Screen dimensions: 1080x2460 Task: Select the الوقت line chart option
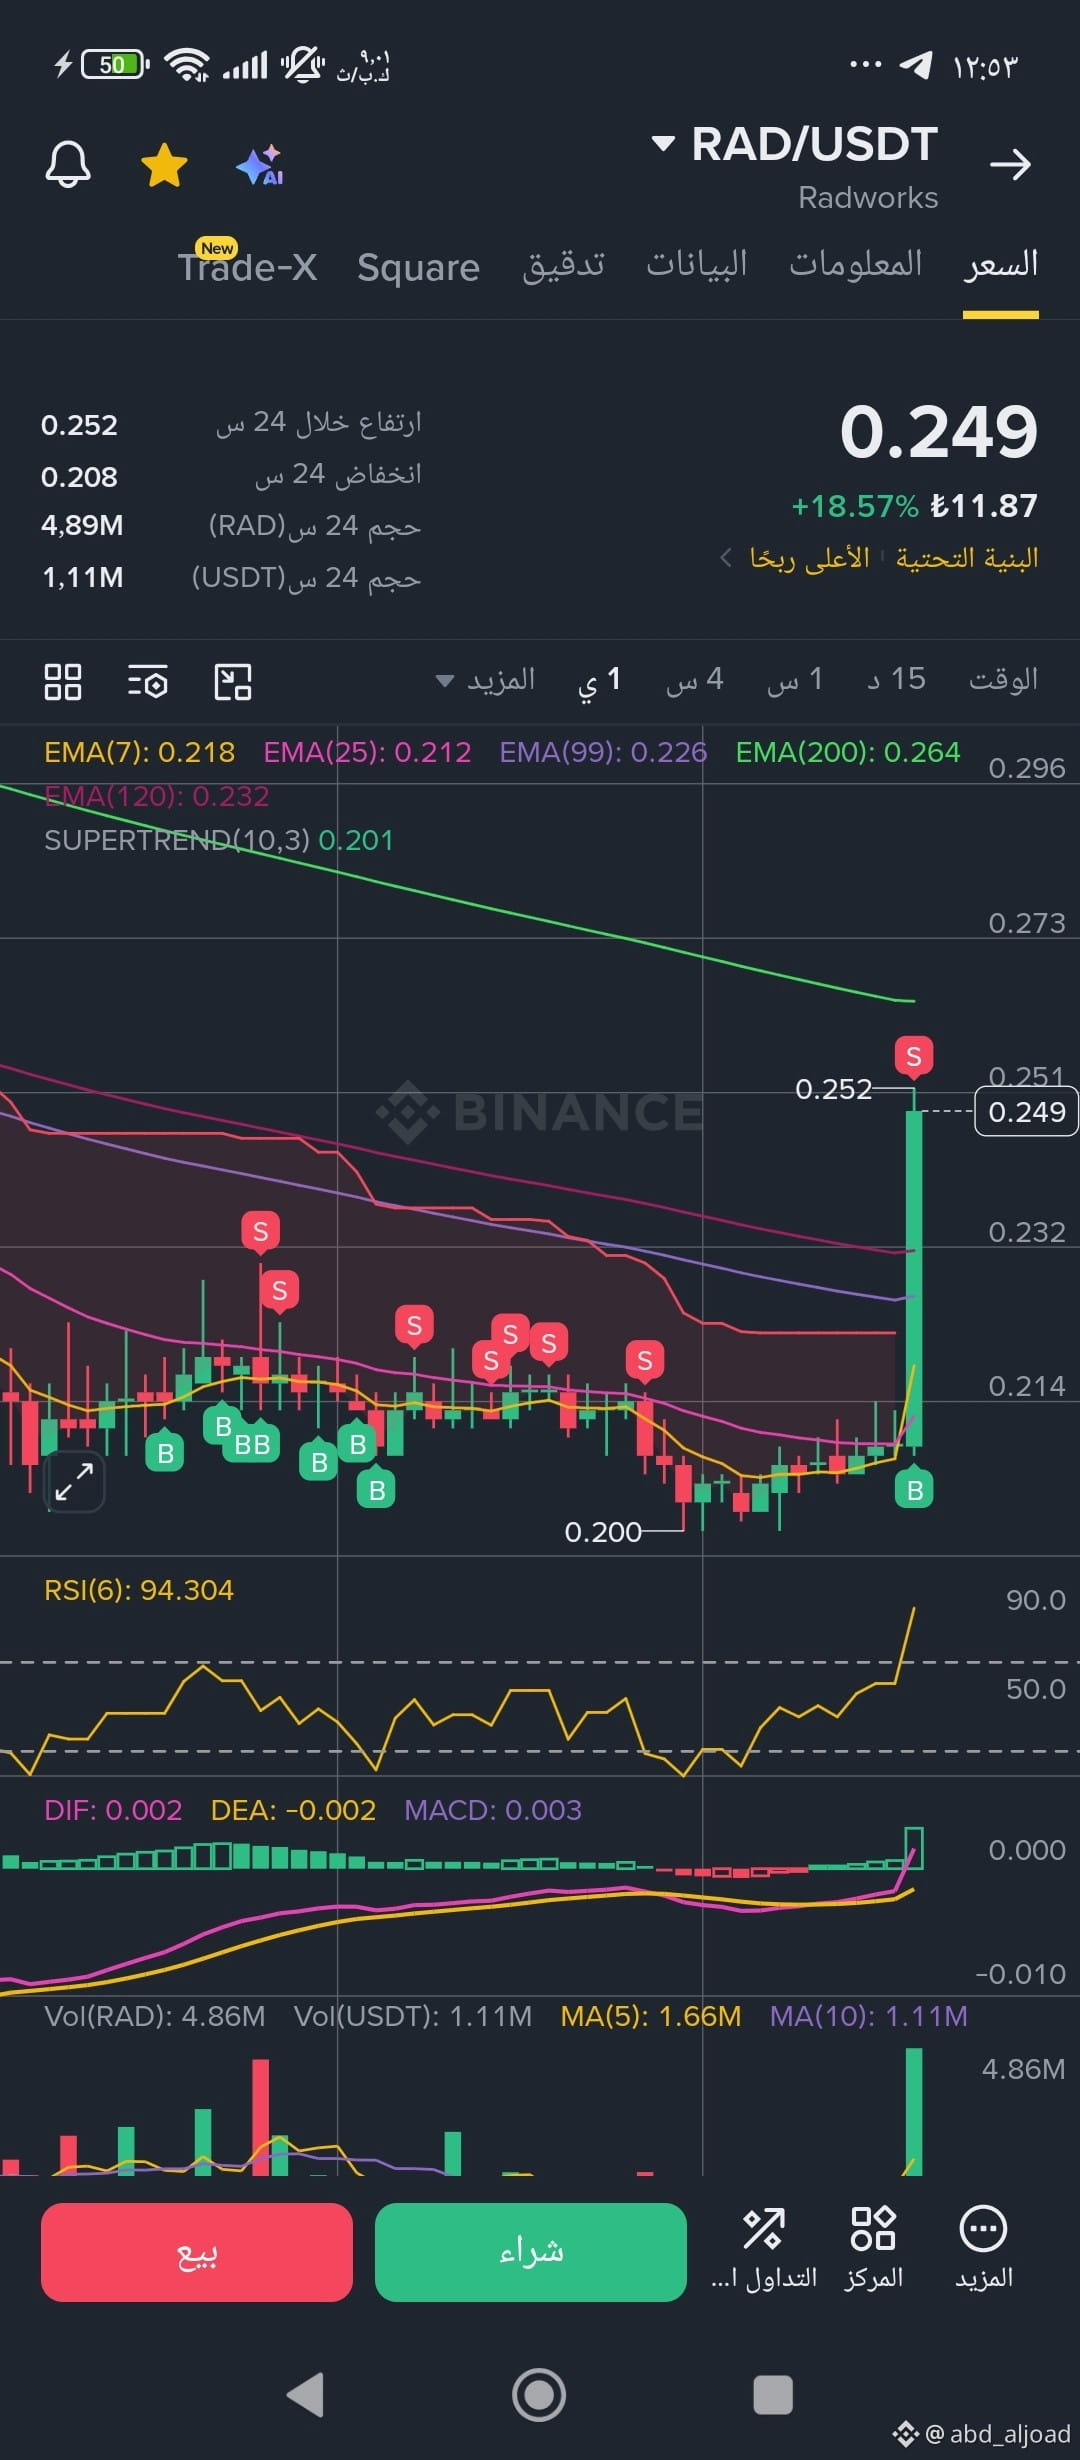(x=1003, y=680)
